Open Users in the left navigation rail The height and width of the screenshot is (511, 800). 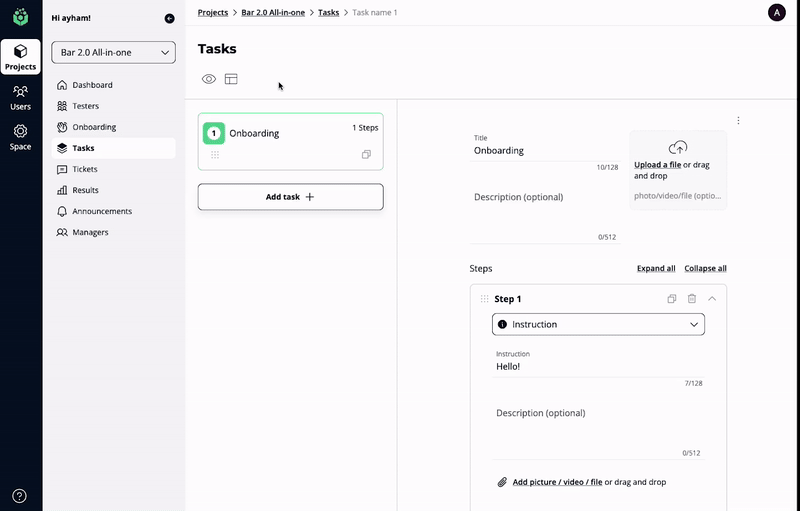(20, 97)
